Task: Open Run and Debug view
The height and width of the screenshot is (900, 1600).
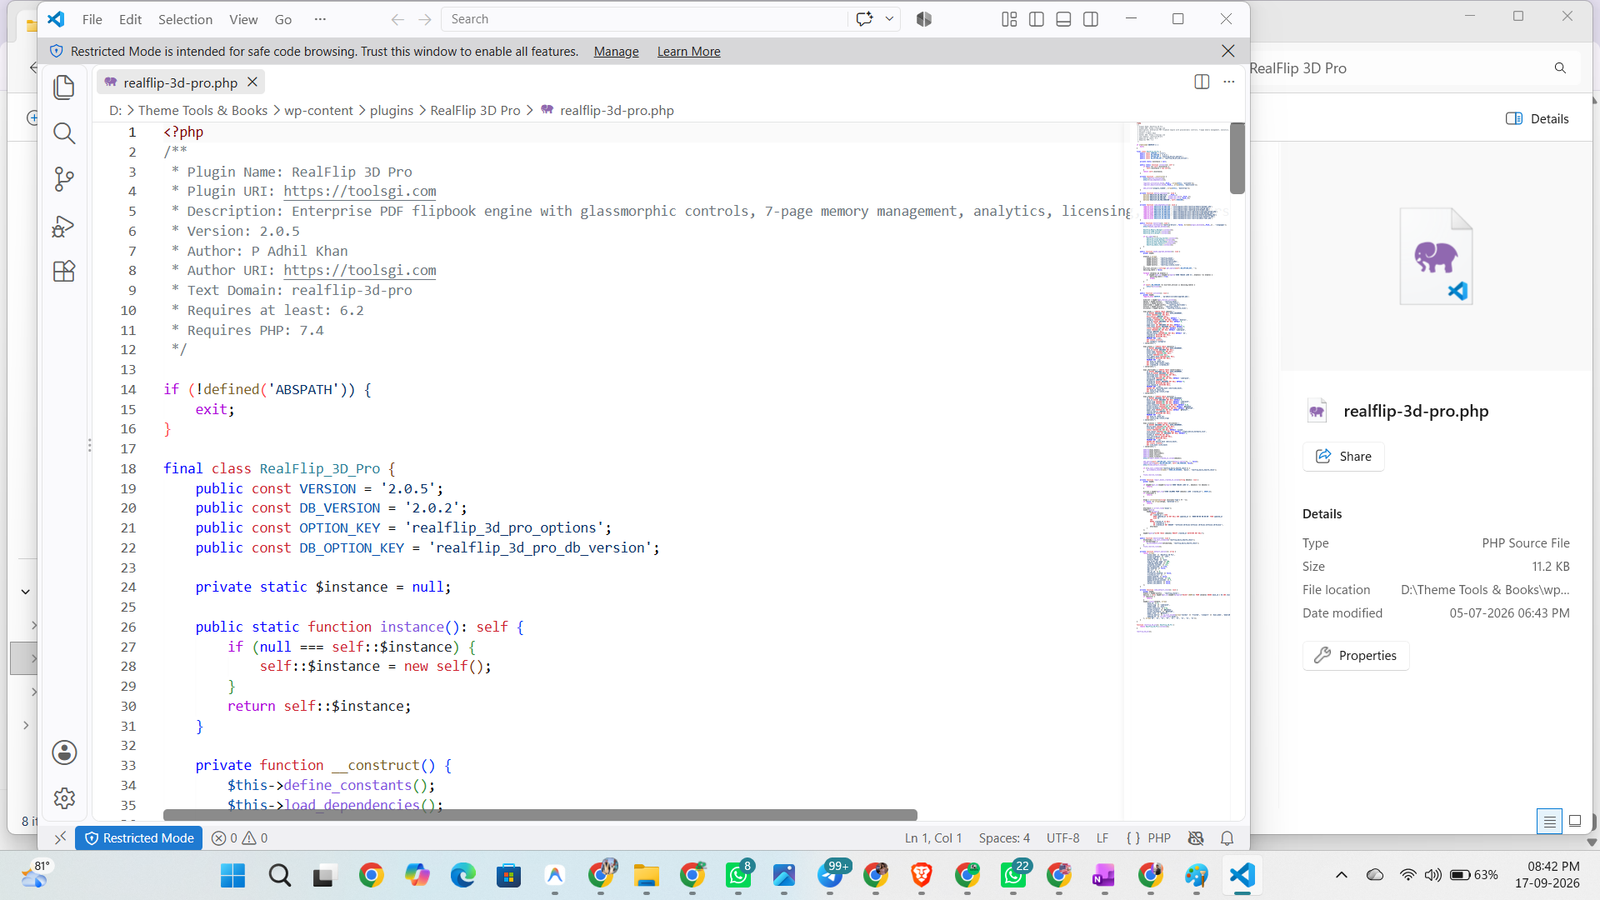Action: pos(64,226)
